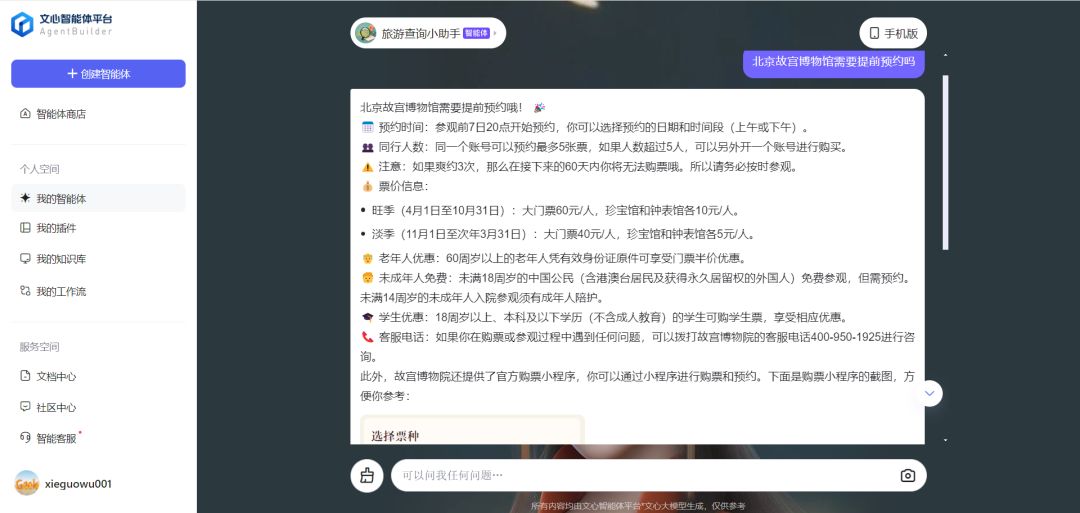Open 文档中心 document icon
Image resolution: width=1080 pixels, height=513 pixels.
(25, 376)
